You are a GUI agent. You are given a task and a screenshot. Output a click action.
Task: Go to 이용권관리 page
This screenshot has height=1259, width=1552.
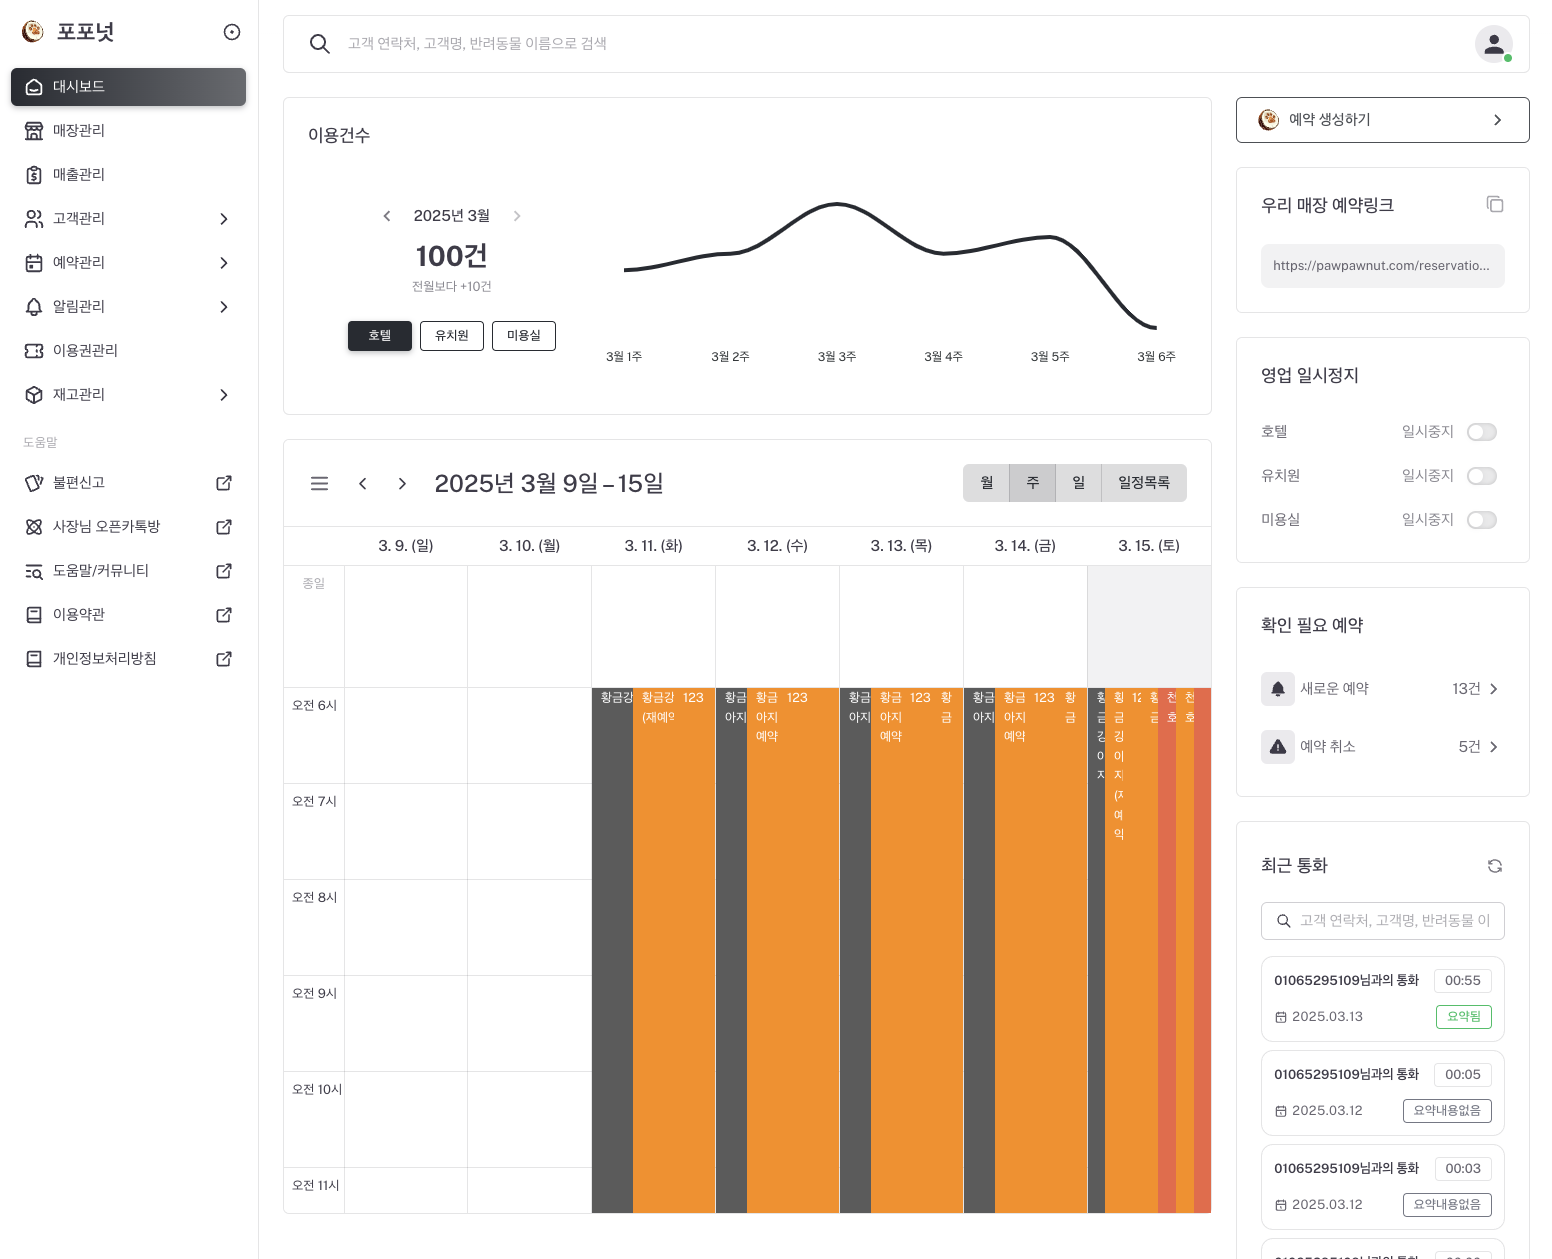click(128, 351)
